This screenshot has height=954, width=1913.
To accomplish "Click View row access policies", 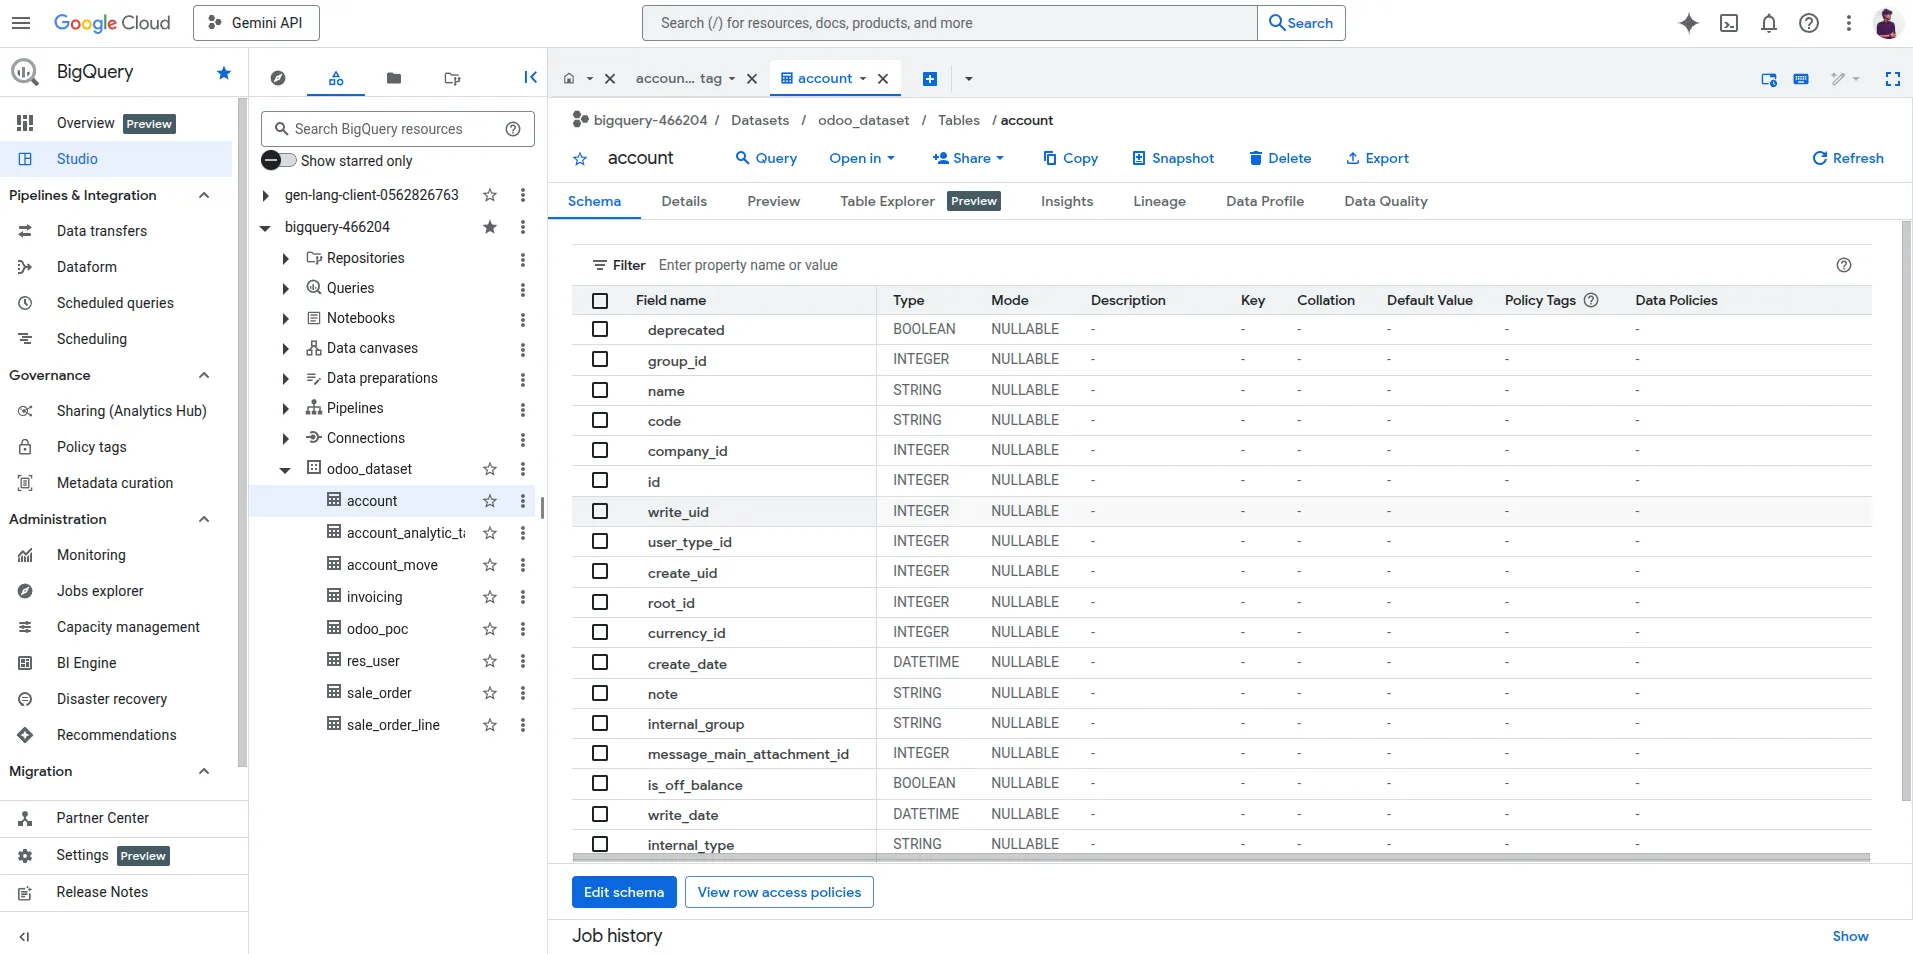I will (779, 892).
